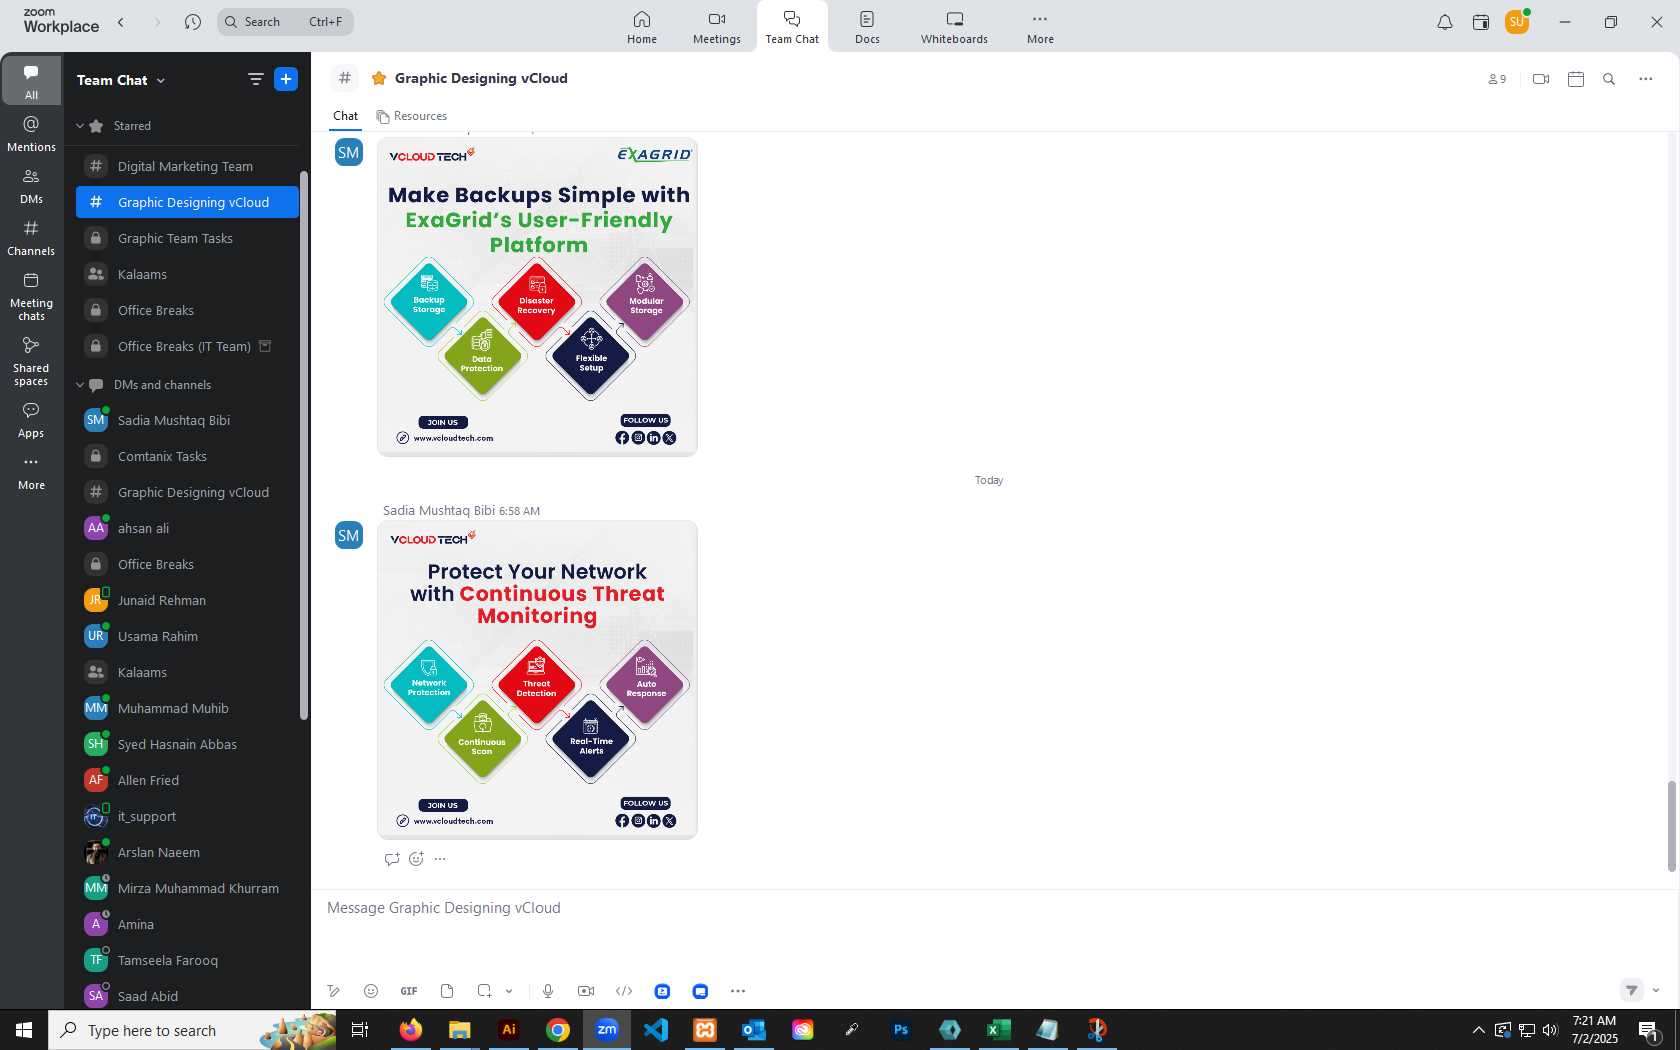Click the blue new chat plus button
This screenshot has width=1680, height=1050.
pos(286,79)
